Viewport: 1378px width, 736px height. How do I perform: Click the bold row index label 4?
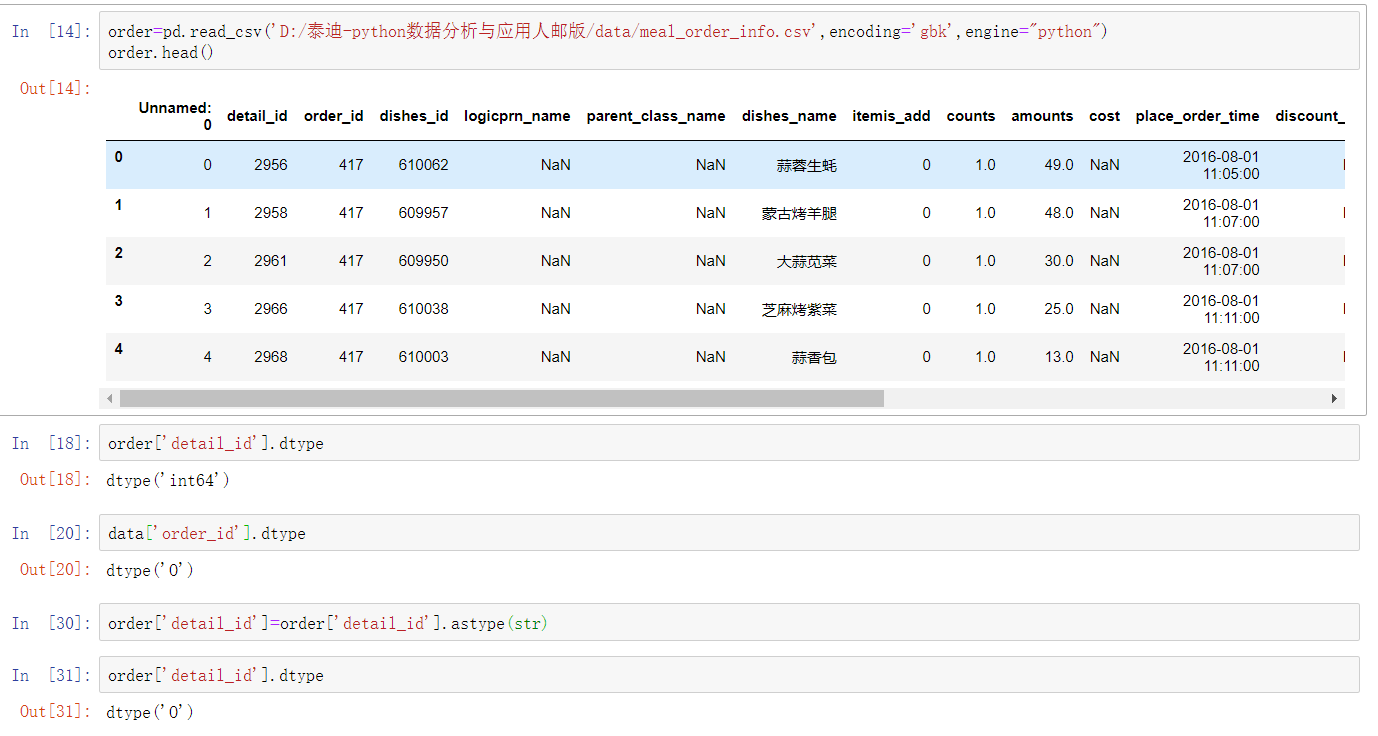point(119,349)
